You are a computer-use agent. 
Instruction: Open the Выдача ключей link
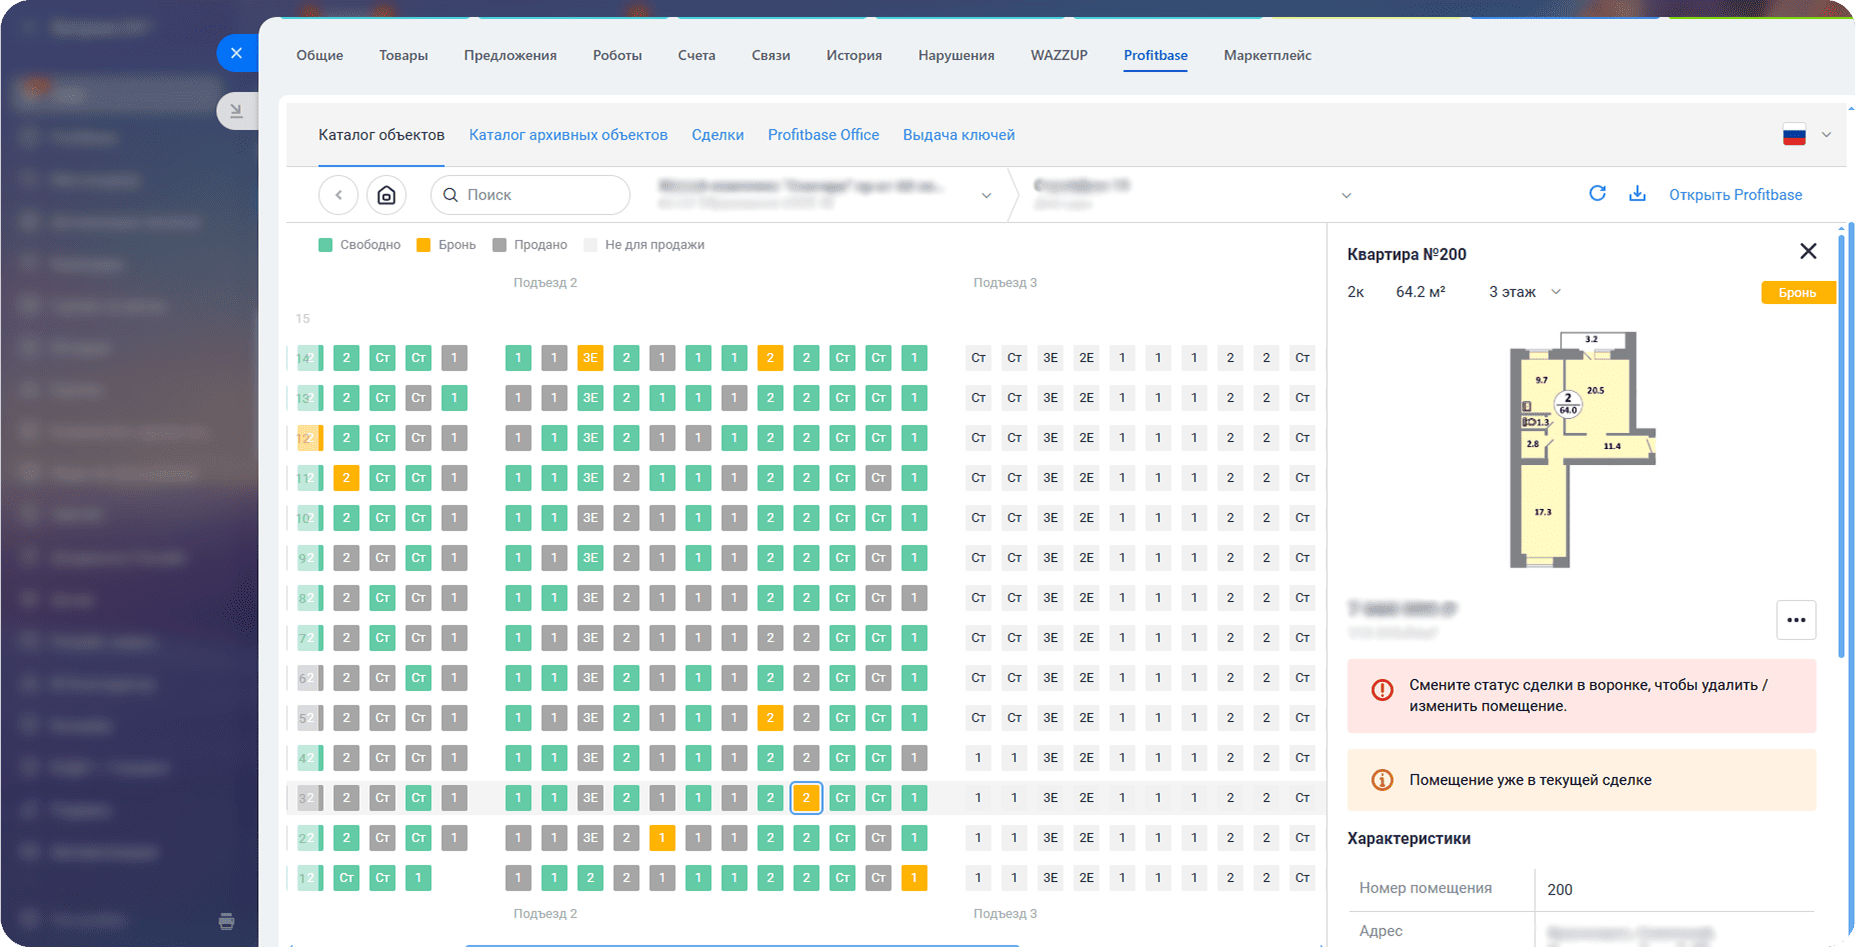tap(958, 135)
